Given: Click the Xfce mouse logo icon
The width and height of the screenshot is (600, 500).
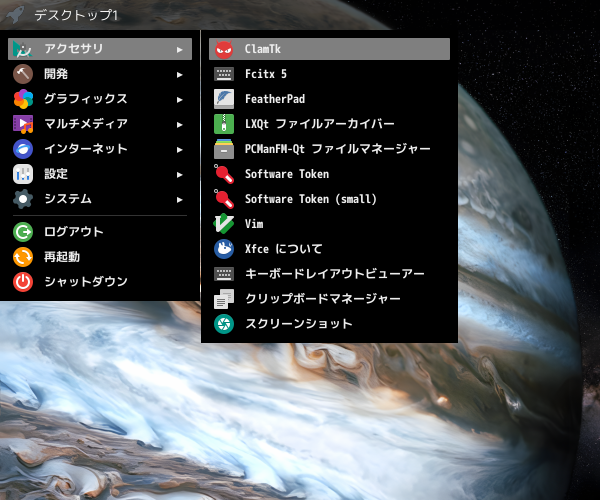Looking at the screenshot, I should click(223, 249).
